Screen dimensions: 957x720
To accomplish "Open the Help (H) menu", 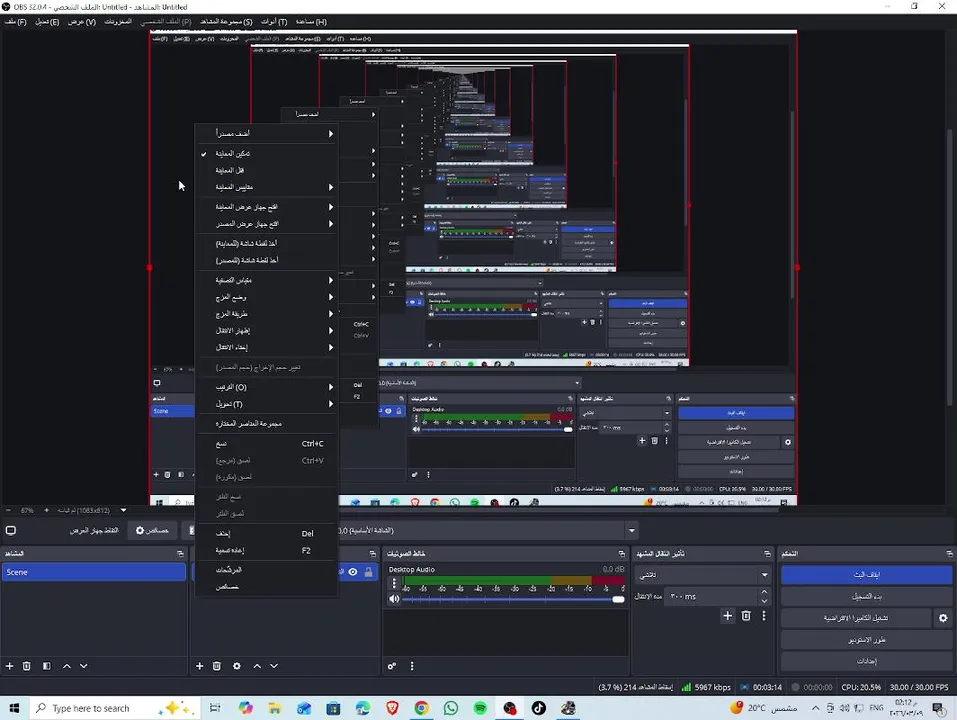I will pos(311,21).
